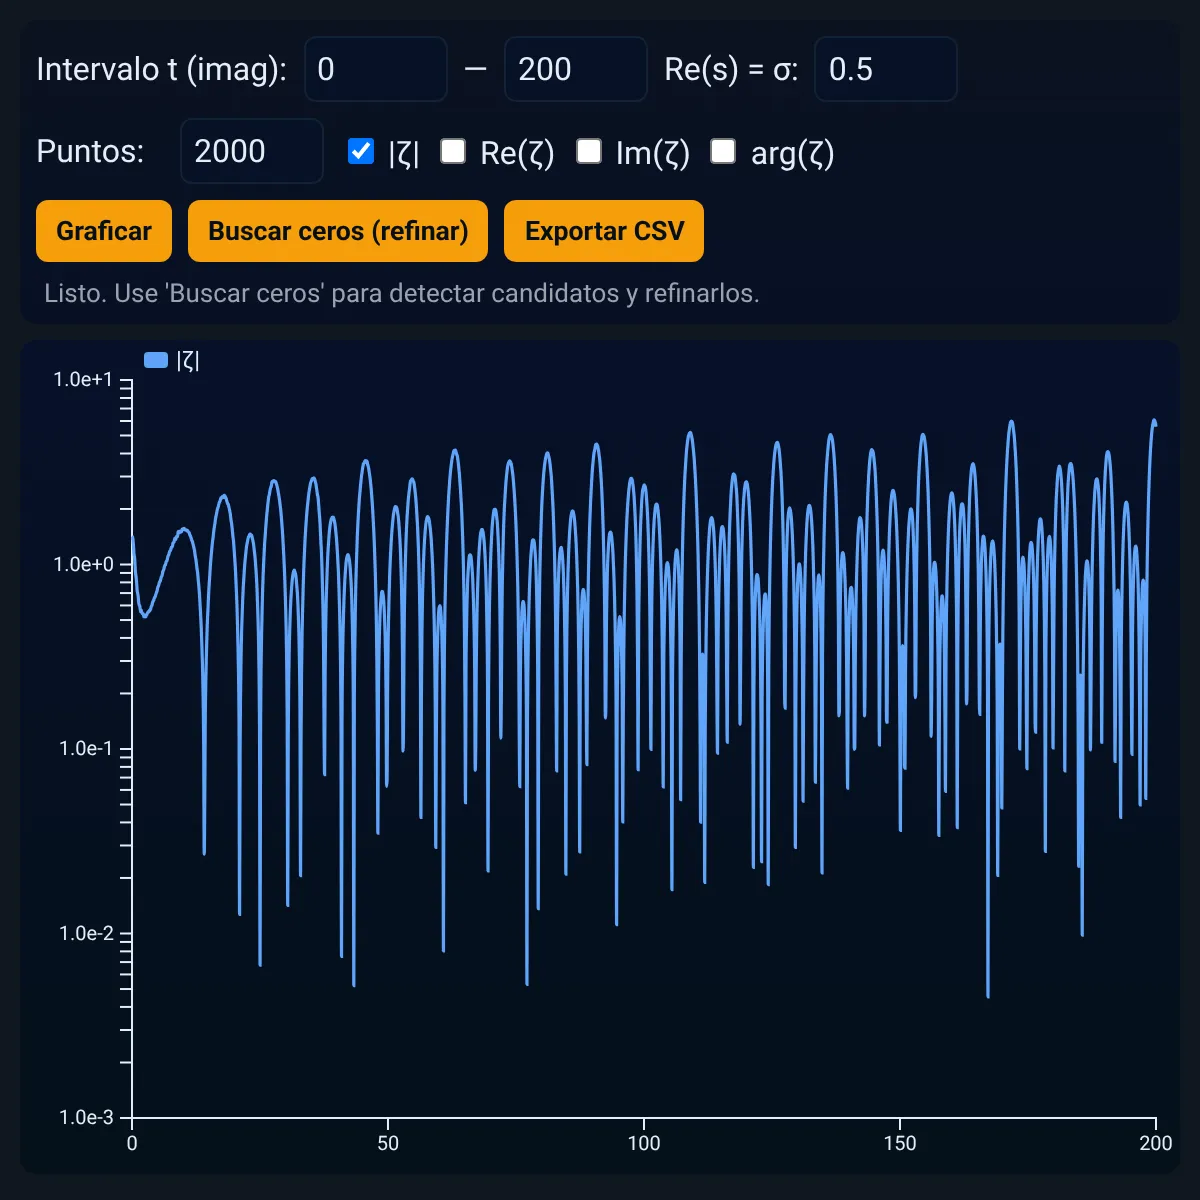The image size is (1200, 1200).
Task: Click the y-axis label 1.0e-2
Action: [86, 933]
